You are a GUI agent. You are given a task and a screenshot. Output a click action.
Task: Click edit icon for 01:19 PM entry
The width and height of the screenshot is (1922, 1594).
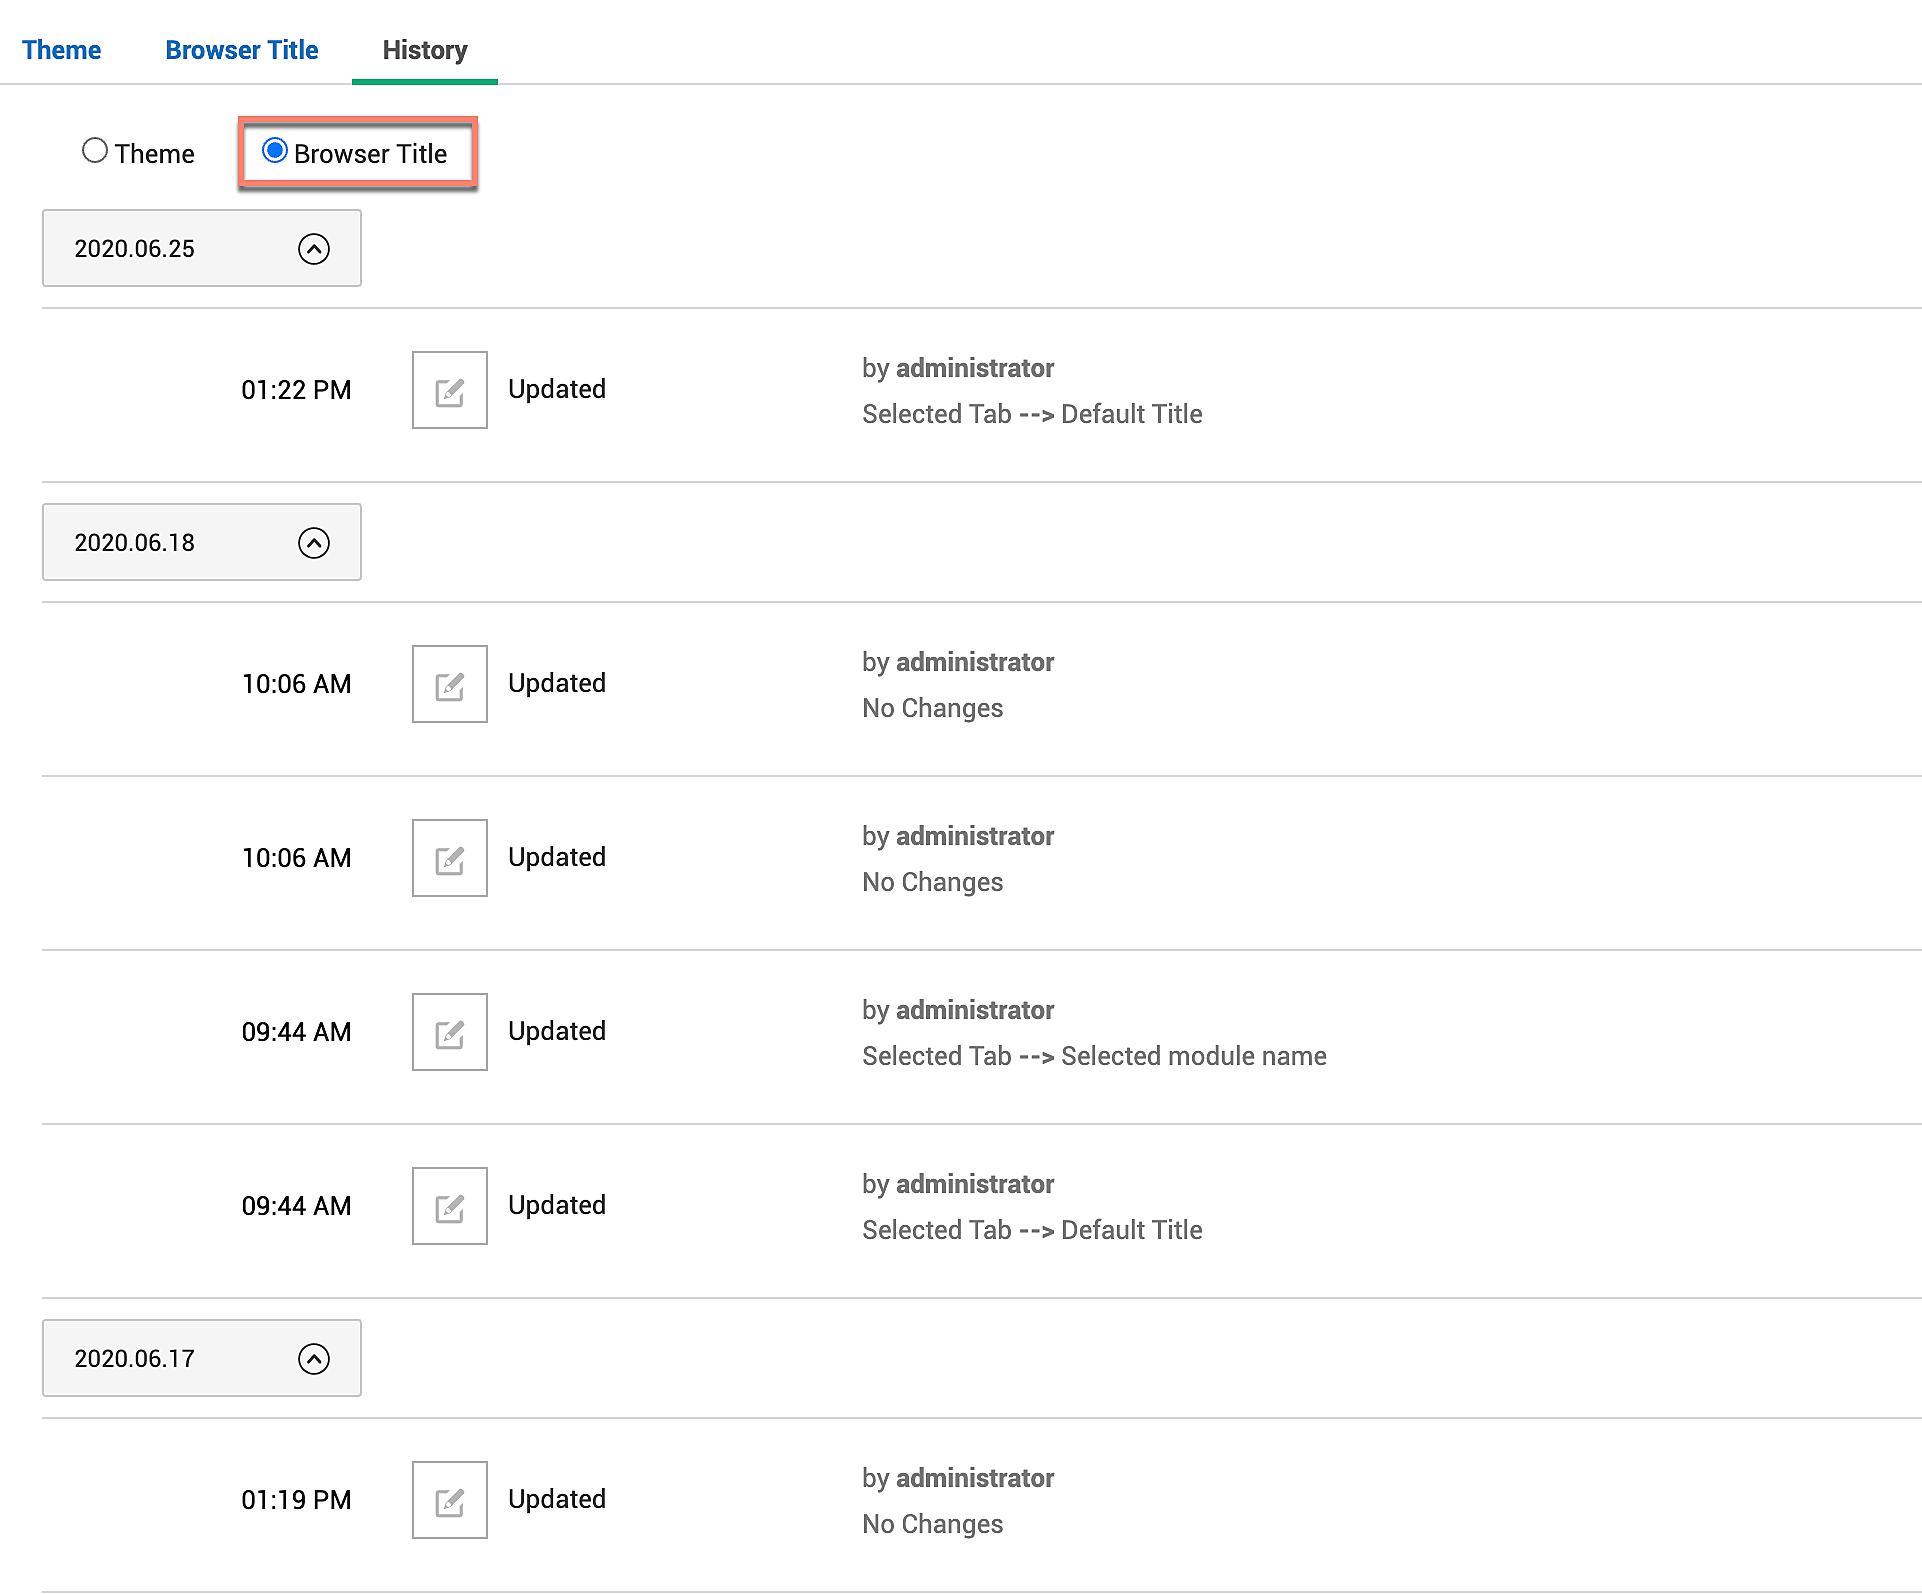[449, 1500]
